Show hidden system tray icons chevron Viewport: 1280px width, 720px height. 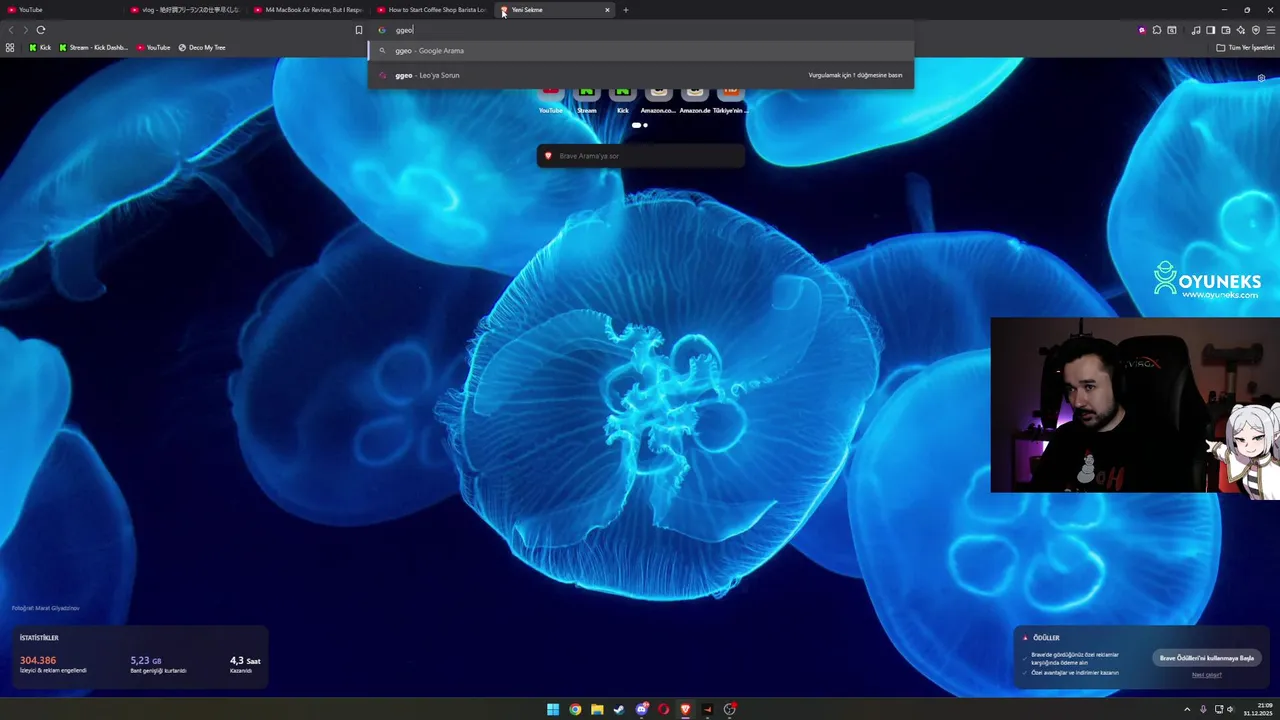(1187, 710)
